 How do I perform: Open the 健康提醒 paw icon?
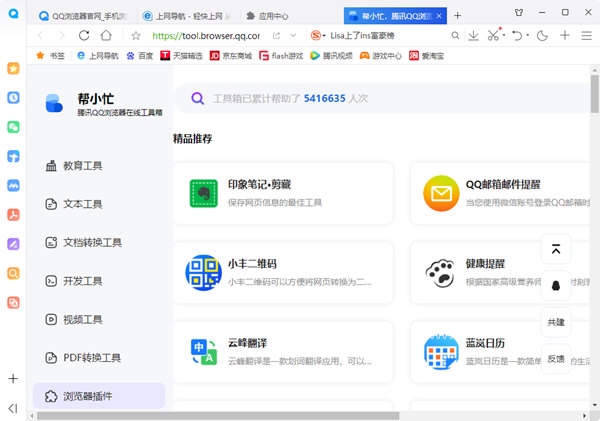click(441, 272)
